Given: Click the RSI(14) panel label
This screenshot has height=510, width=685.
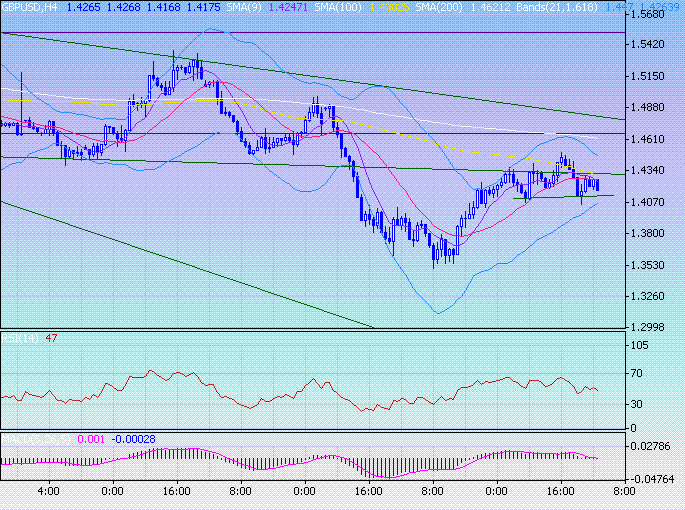Looking at the screenshot, I should [x=20, y=338].
